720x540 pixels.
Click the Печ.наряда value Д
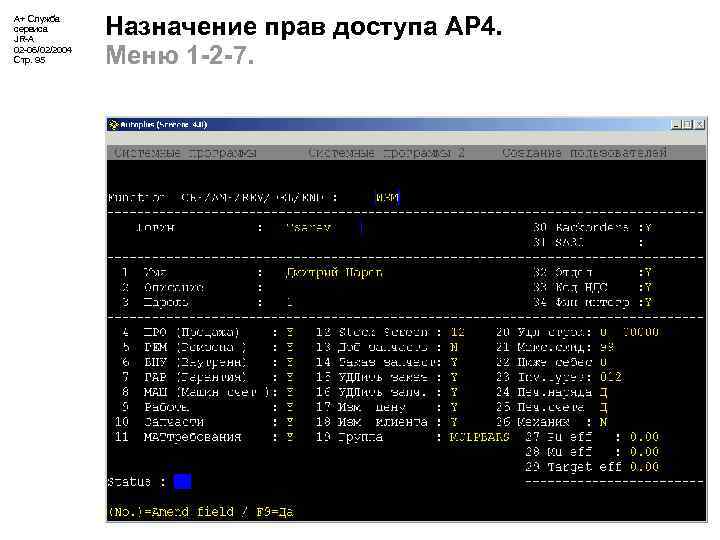pyautogui.click(x=603, y=392)
